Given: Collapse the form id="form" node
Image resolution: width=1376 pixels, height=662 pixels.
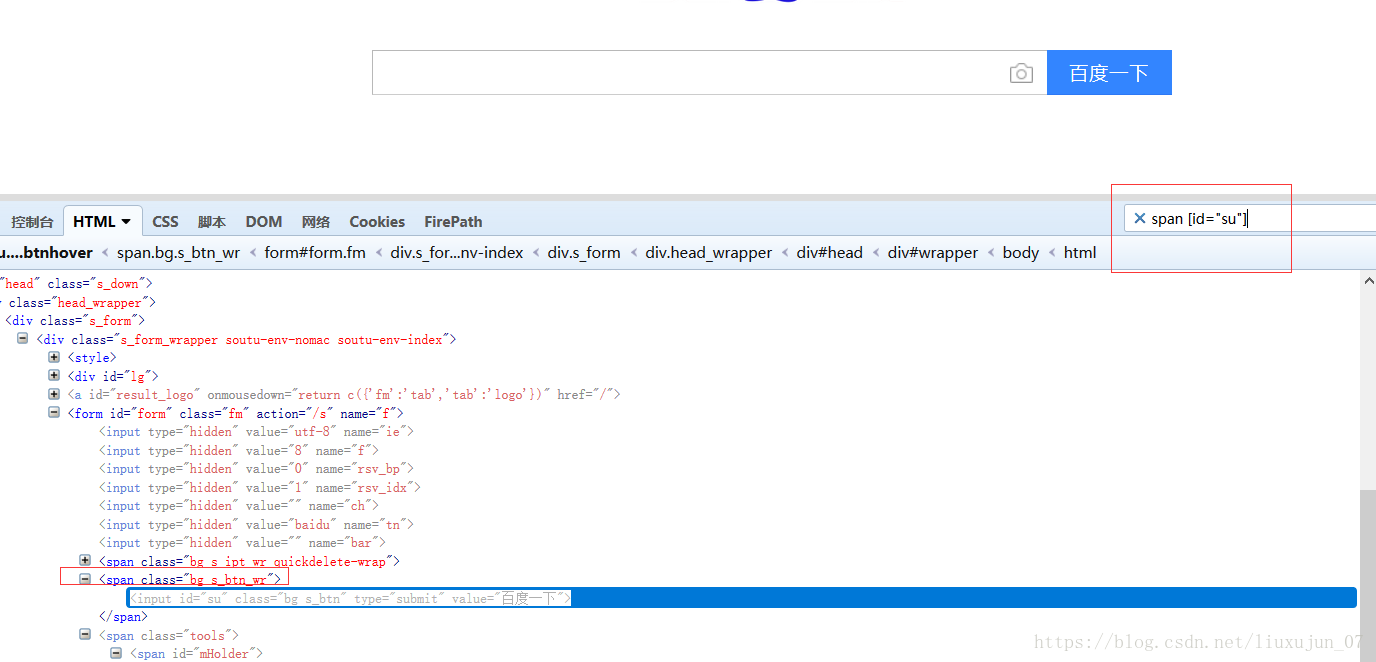Looking at the screenshot, I should [54, 412].
